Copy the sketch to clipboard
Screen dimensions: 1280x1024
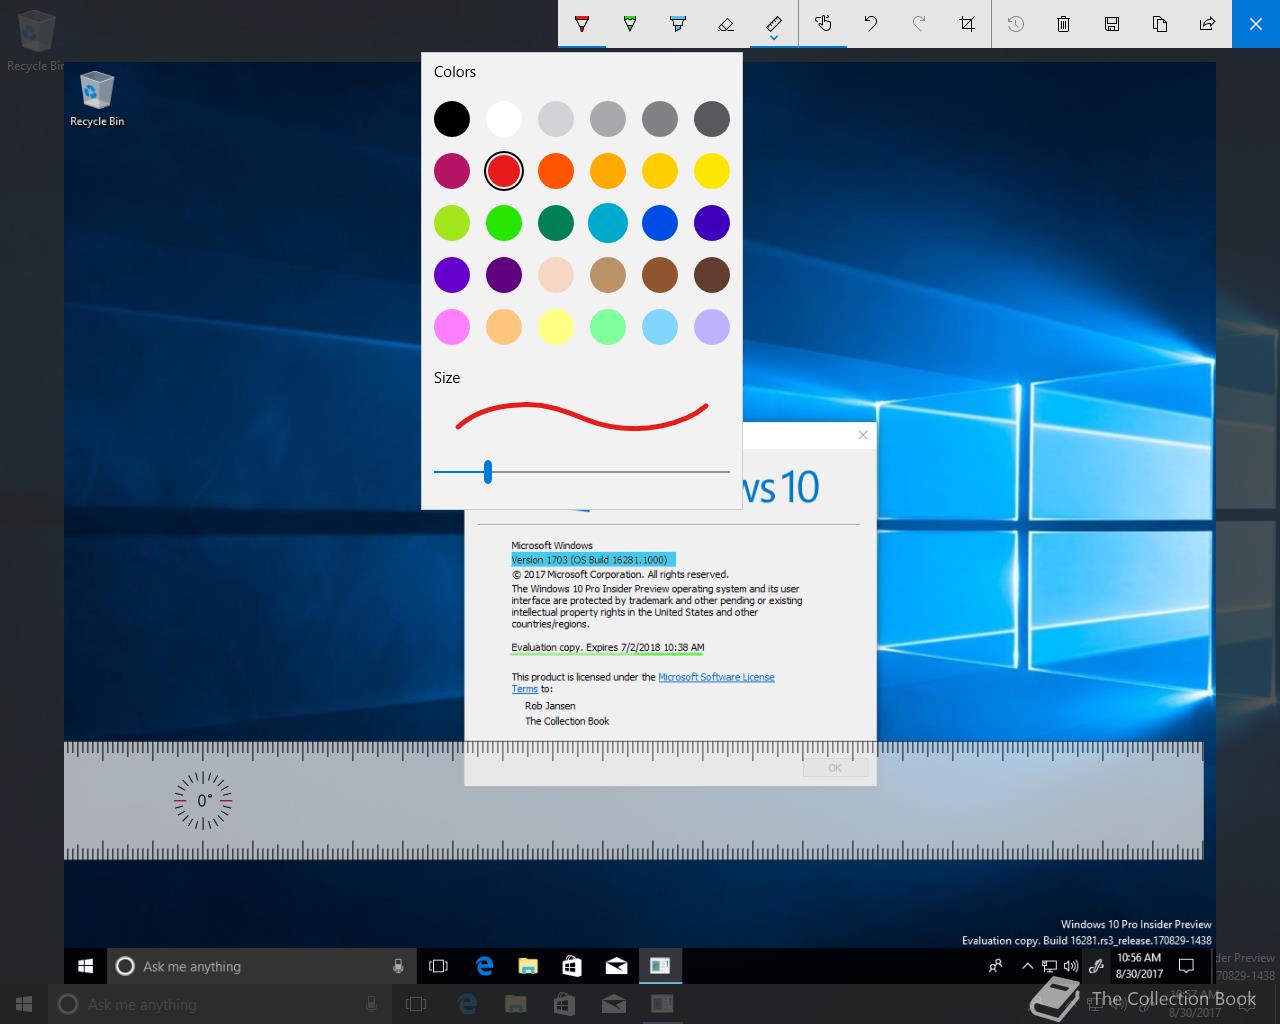click(x=1160, y=23)
